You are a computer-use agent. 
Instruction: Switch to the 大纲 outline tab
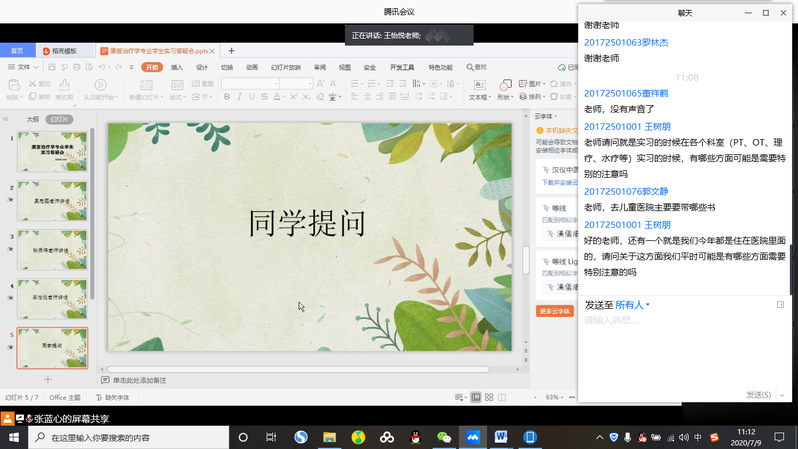pos(33,118)
